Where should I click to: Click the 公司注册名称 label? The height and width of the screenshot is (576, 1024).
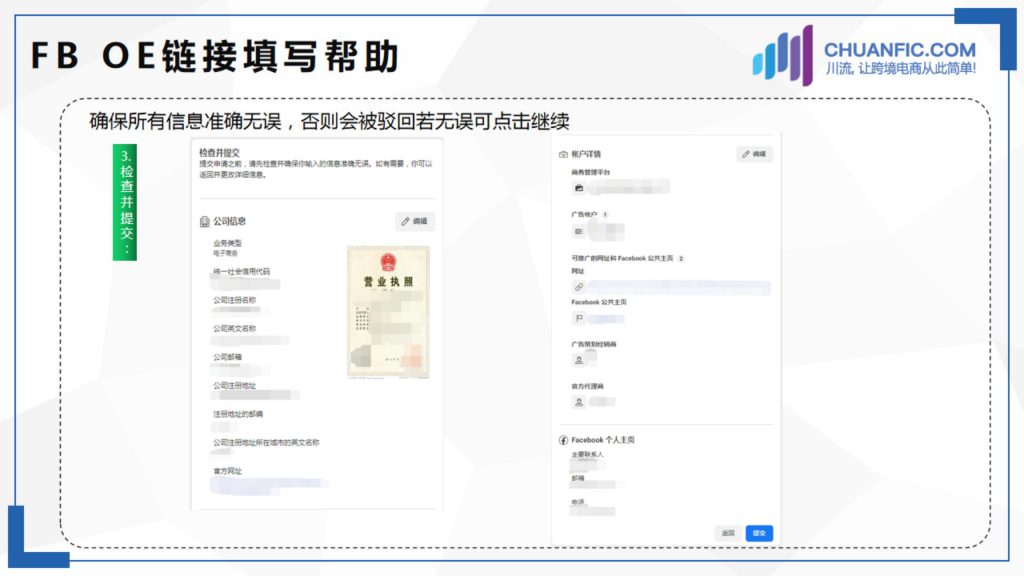pos(234,300)
